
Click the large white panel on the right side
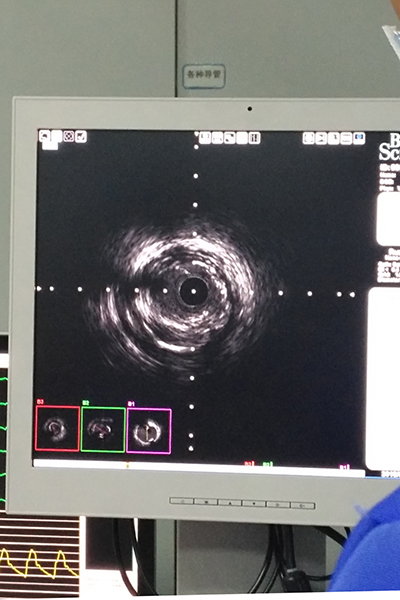pos(384,379)
